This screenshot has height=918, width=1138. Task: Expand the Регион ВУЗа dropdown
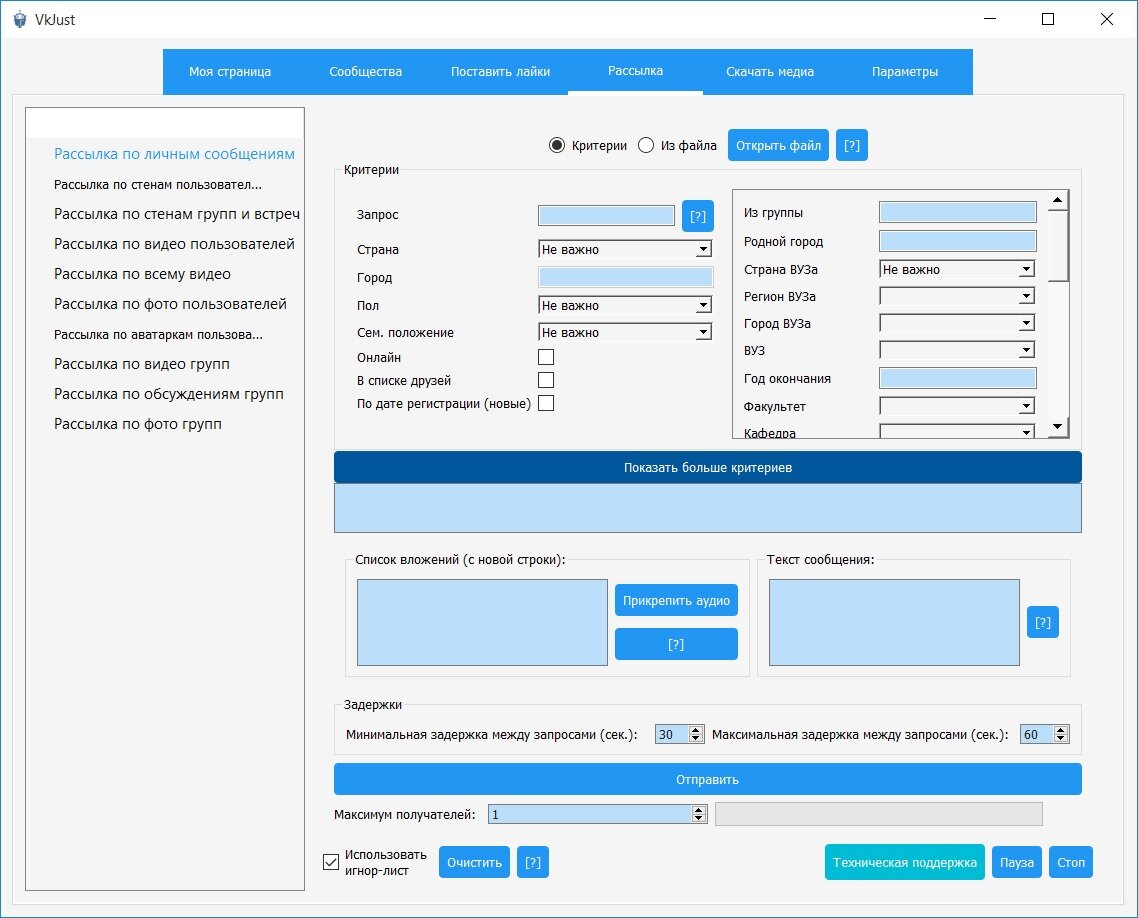click(x=957, y=296)
